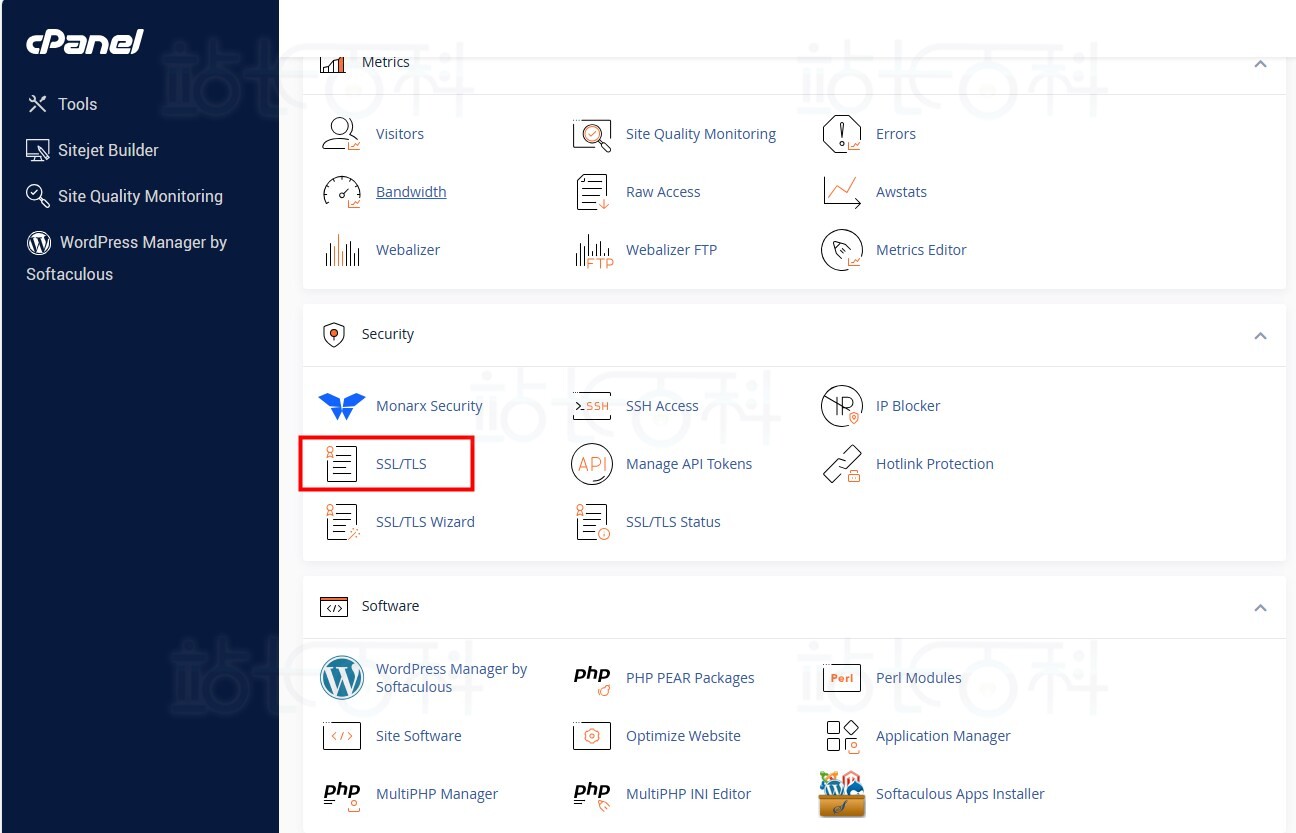This screenshot has height=833, width=1296.
Task: Collapse the Security section
Action: pyautogui.click(x=1260, y=335)
